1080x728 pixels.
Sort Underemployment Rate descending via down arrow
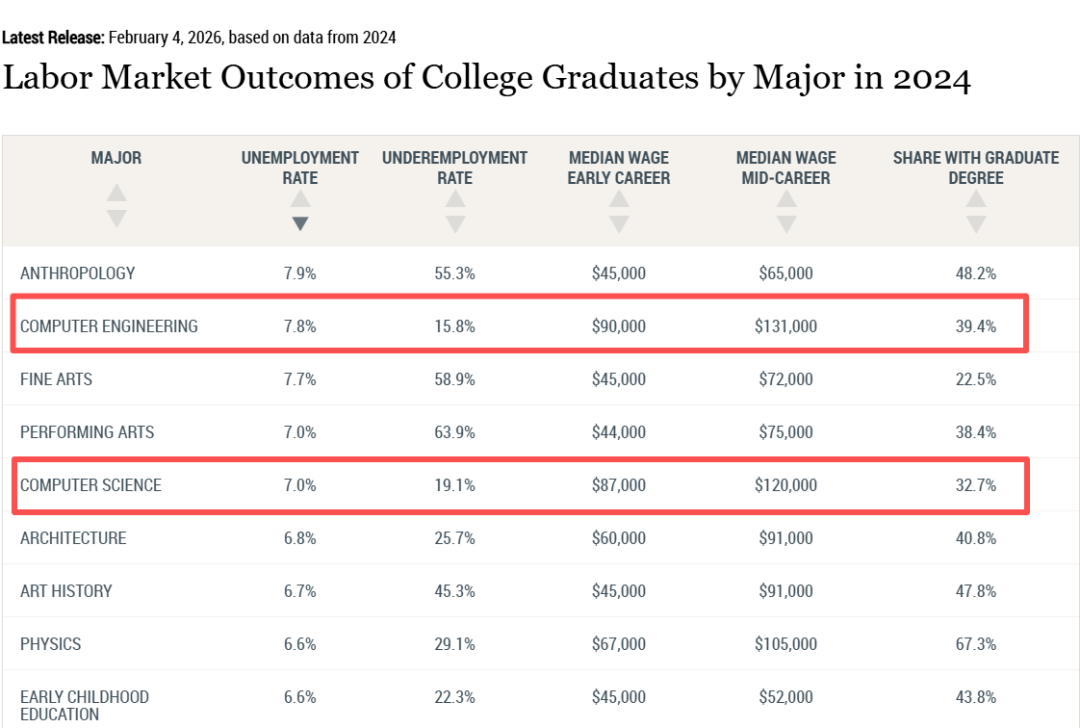(455, 224)
